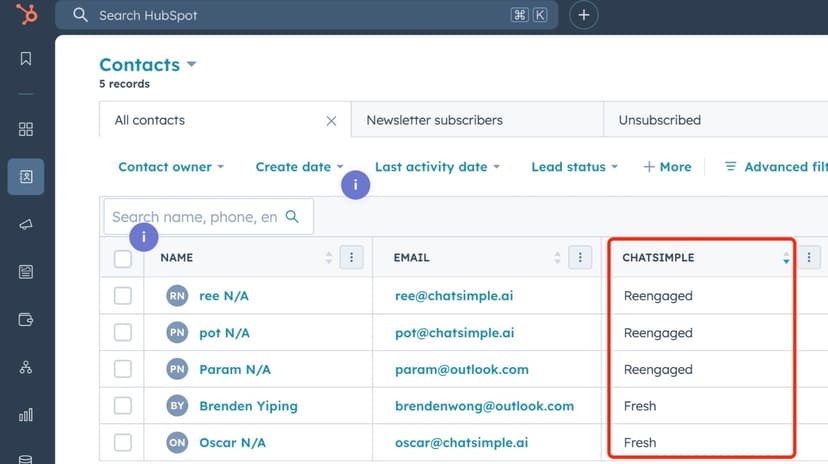Open the Workspaces grid sidebar icon
This screenshot has height=464, width=828.
click(26, 129)
